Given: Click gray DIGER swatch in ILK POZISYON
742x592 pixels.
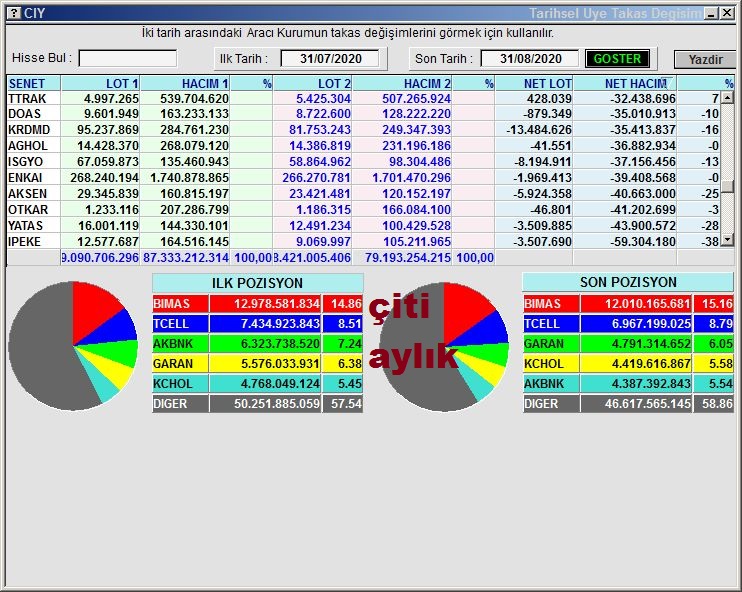Looking at the screenshot, I should (180, 404).
